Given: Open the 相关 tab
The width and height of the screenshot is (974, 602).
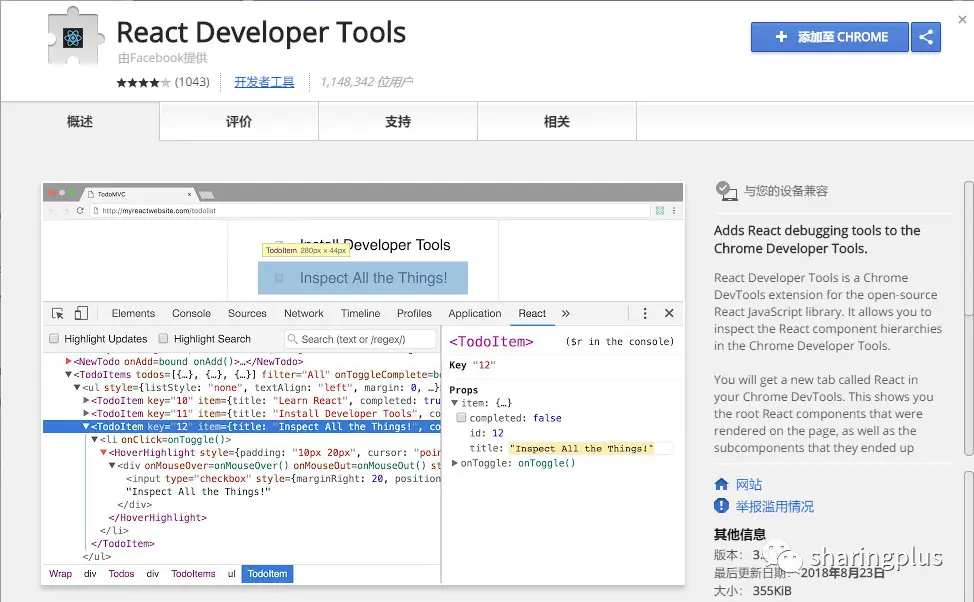Looking at the screenshot, I should tap(557, 122).
